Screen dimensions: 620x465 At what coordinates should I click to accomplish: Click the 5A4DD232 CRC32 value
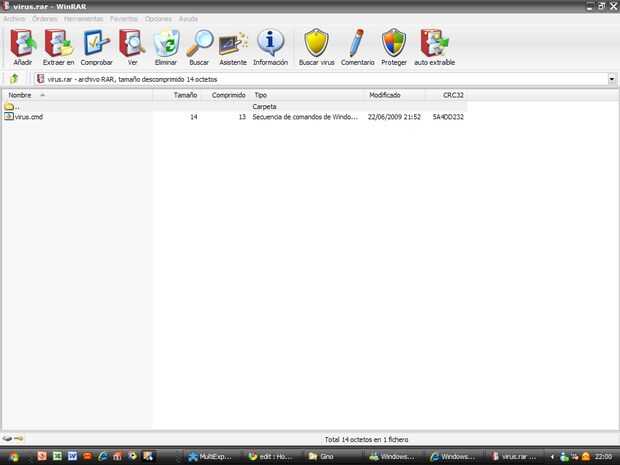pos(448,117)
